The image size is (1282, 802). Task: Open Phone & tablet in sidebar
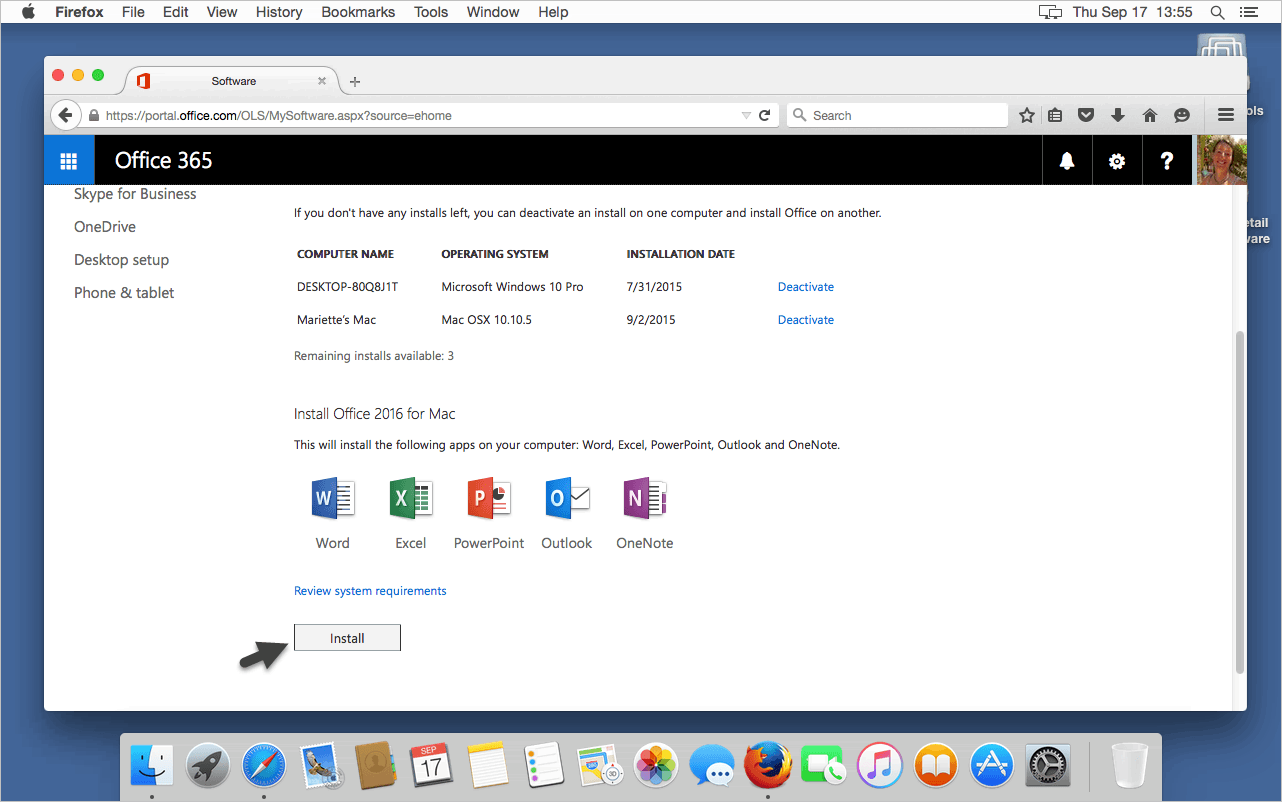pyautogui.click(x=124, y=293)
